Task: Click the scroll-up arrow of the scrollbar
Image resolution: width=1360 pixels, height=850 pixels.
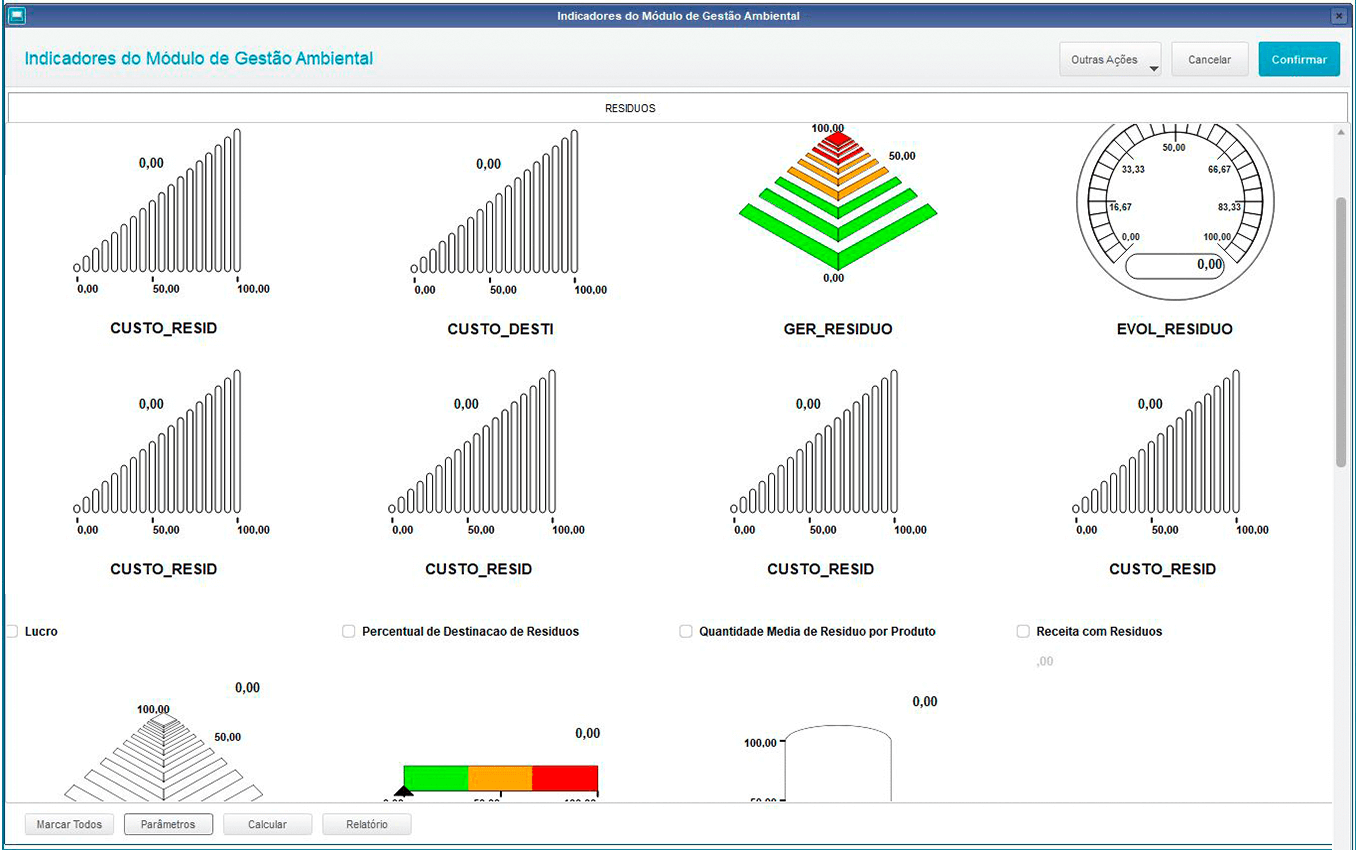Action: (1341, 132)
